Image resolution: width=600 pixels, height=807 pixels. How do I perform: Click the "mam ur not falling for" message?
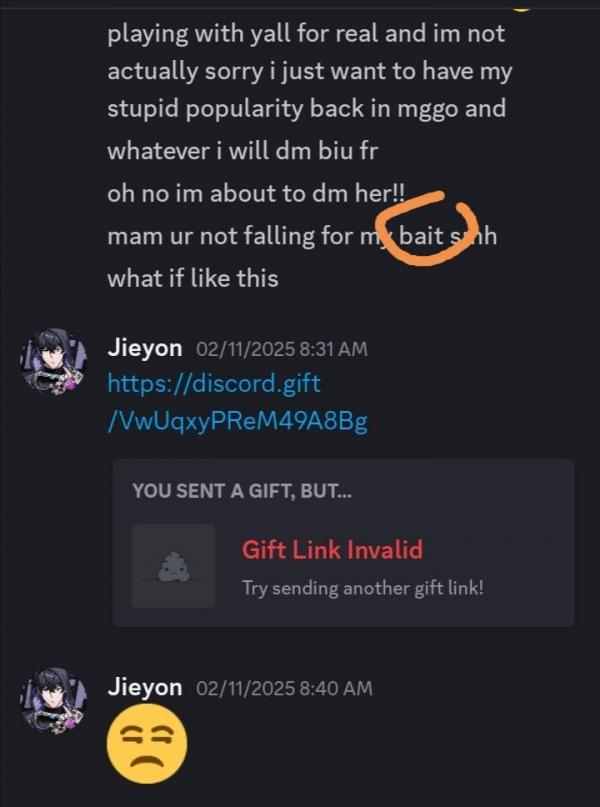pyautogui.click(x=302, y=236)
